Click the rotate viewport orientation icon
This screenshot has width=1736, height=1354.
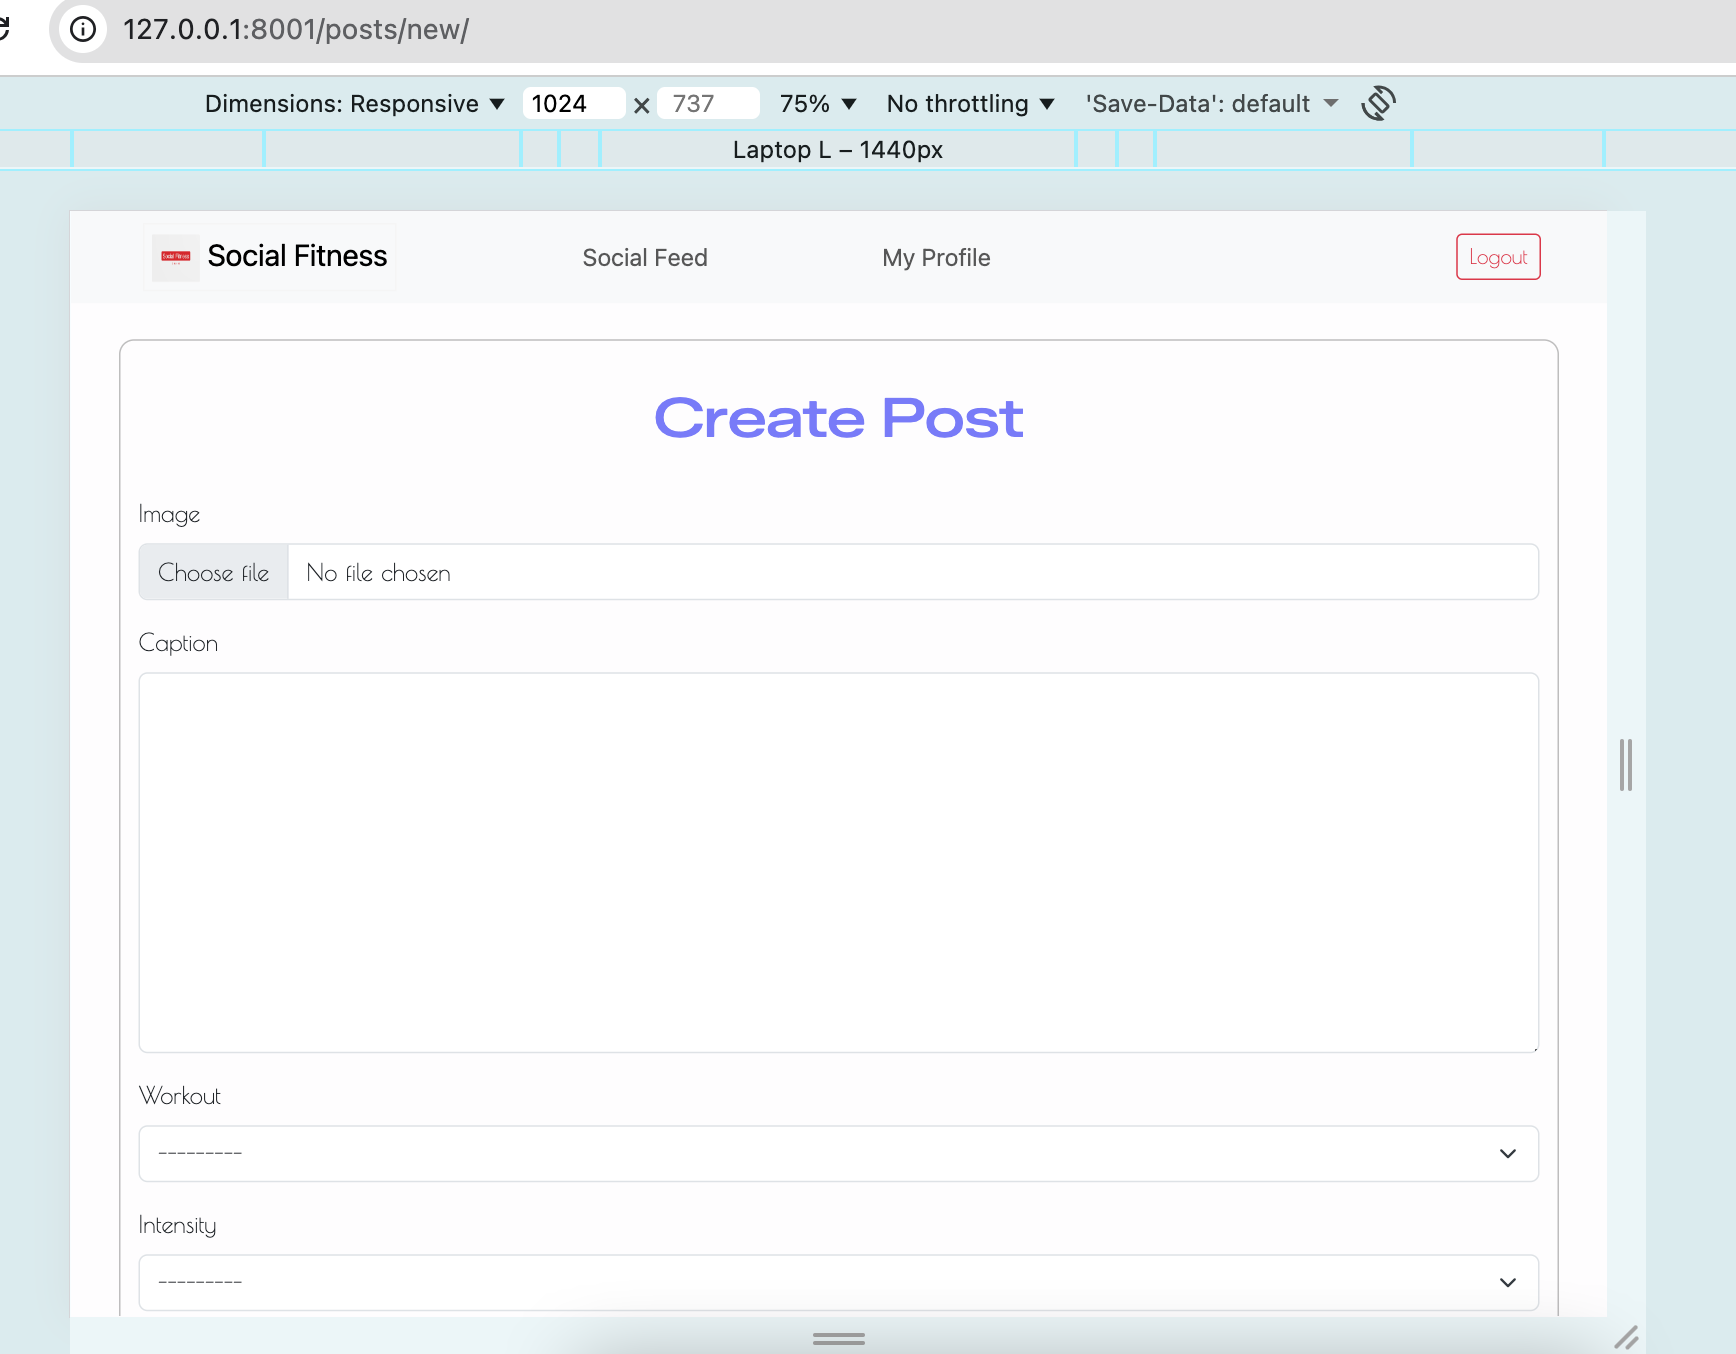click(x=1378, y=103)
